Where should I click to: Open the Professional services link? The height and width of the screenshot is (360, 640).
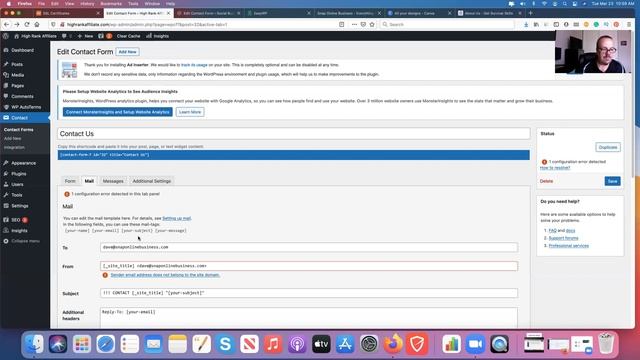pyautogui.click(x=569, y=246)
